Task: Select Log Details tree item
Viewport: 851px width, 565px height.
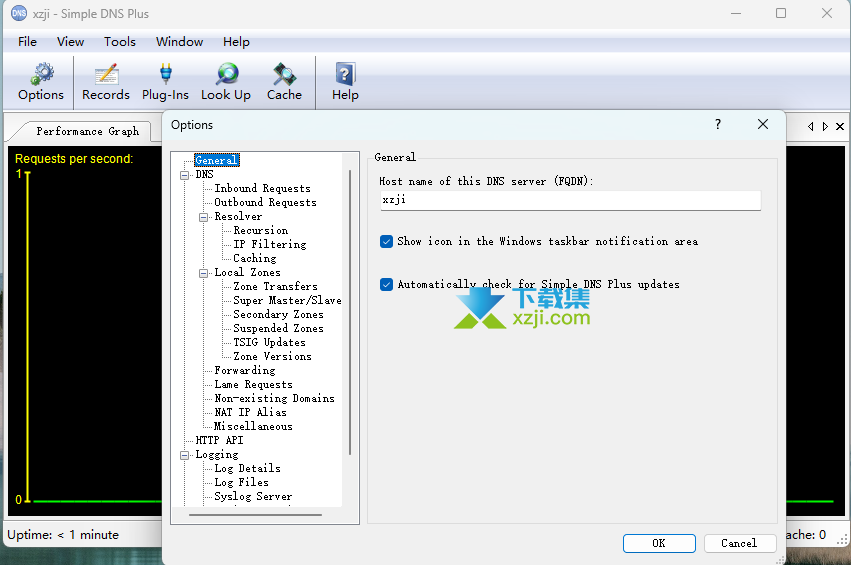Action: tap(247, 469)
